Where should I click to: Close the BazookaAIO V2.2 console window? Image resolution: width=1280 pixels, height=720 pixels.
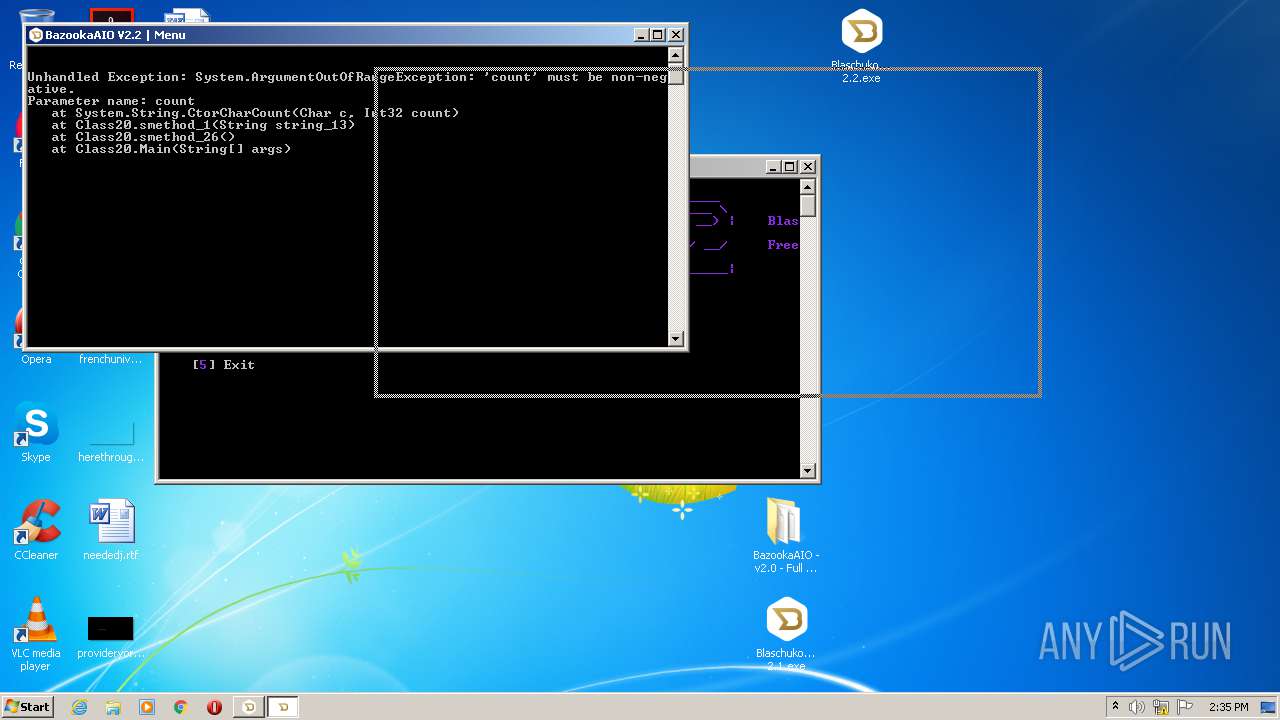675,35
